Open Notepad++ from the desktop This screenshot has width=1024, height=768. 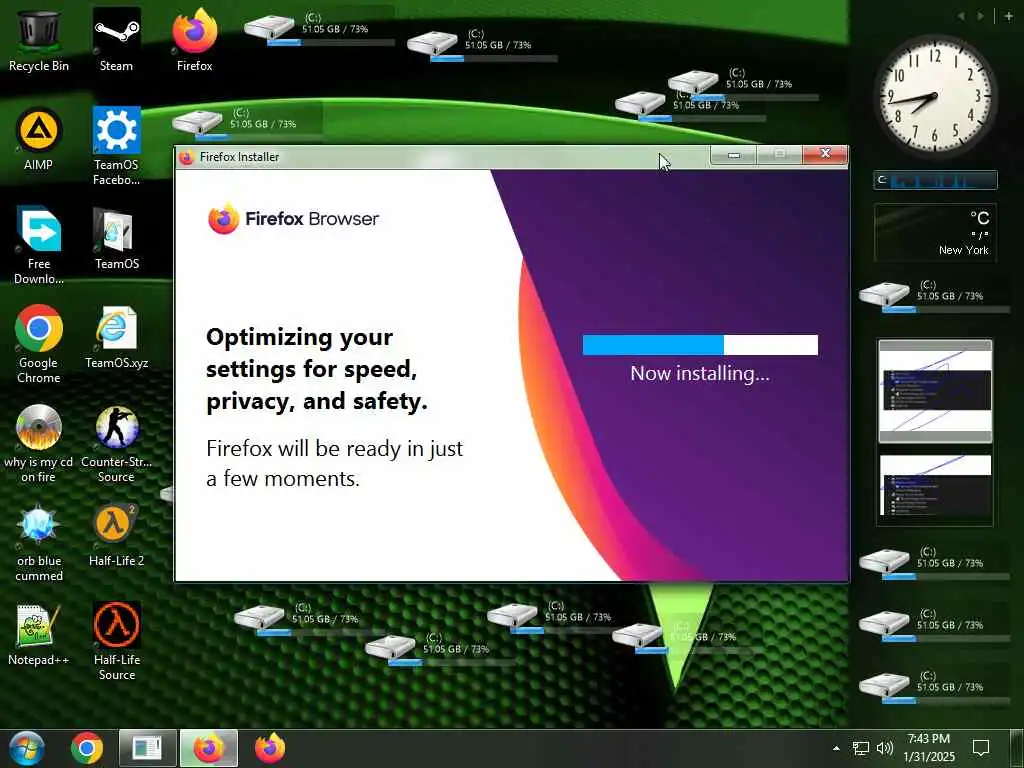39,634
